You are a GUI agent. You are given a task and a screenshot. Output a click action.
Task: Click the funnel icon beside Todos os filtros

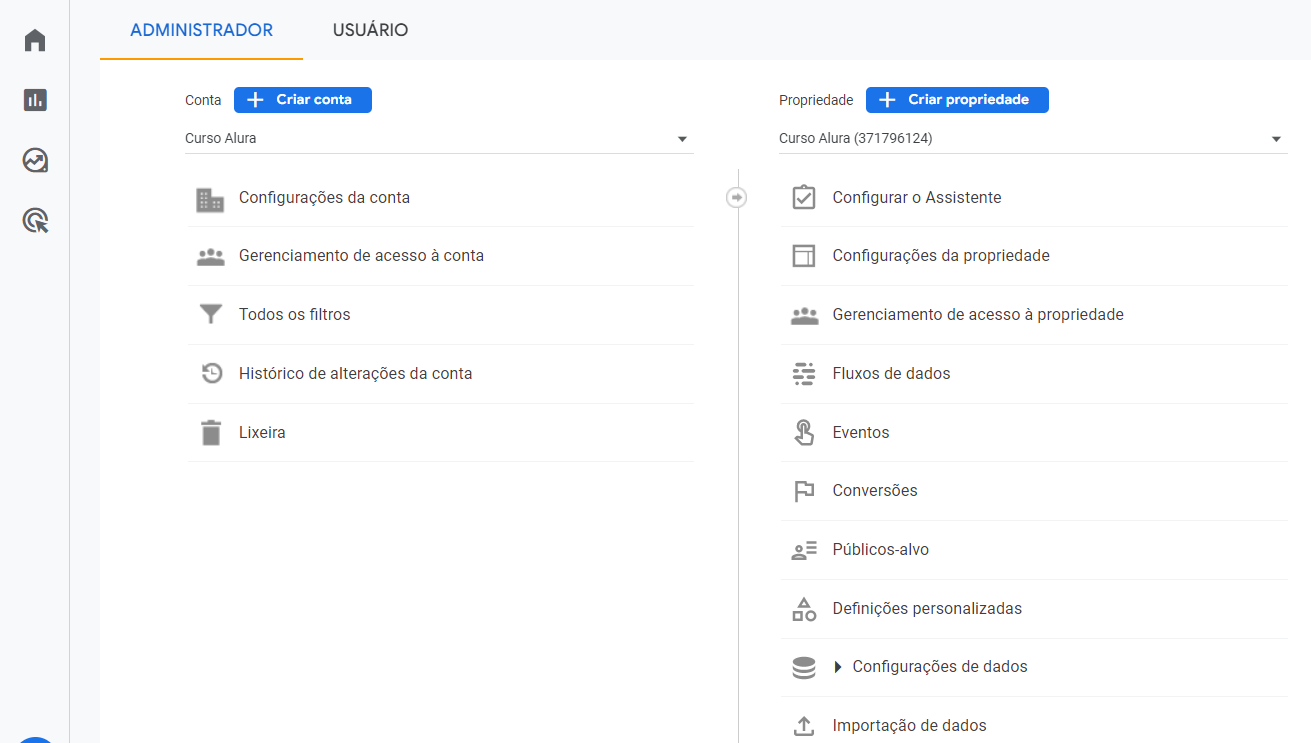coord(210,315)
